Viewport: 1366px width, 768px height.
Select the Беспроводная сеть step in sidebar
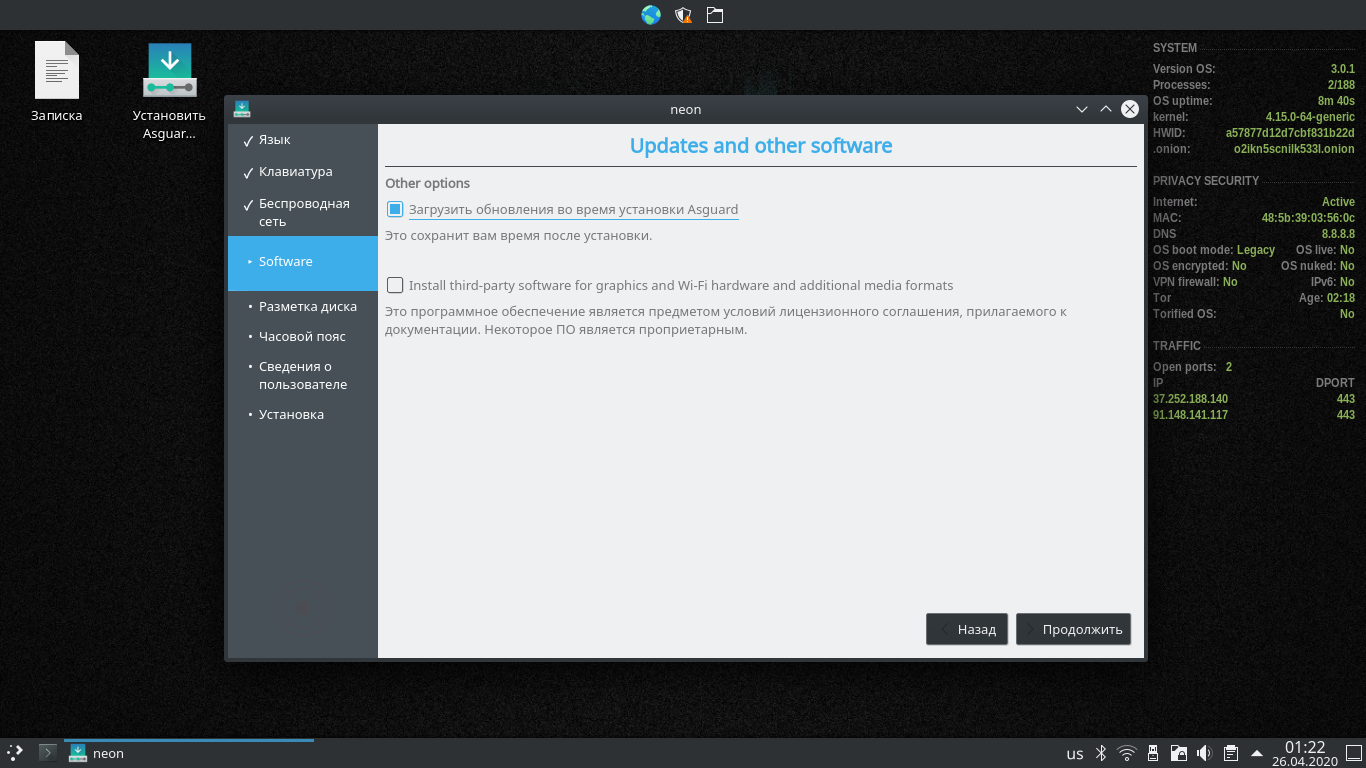pyautogui.click(x=302, y=212)
